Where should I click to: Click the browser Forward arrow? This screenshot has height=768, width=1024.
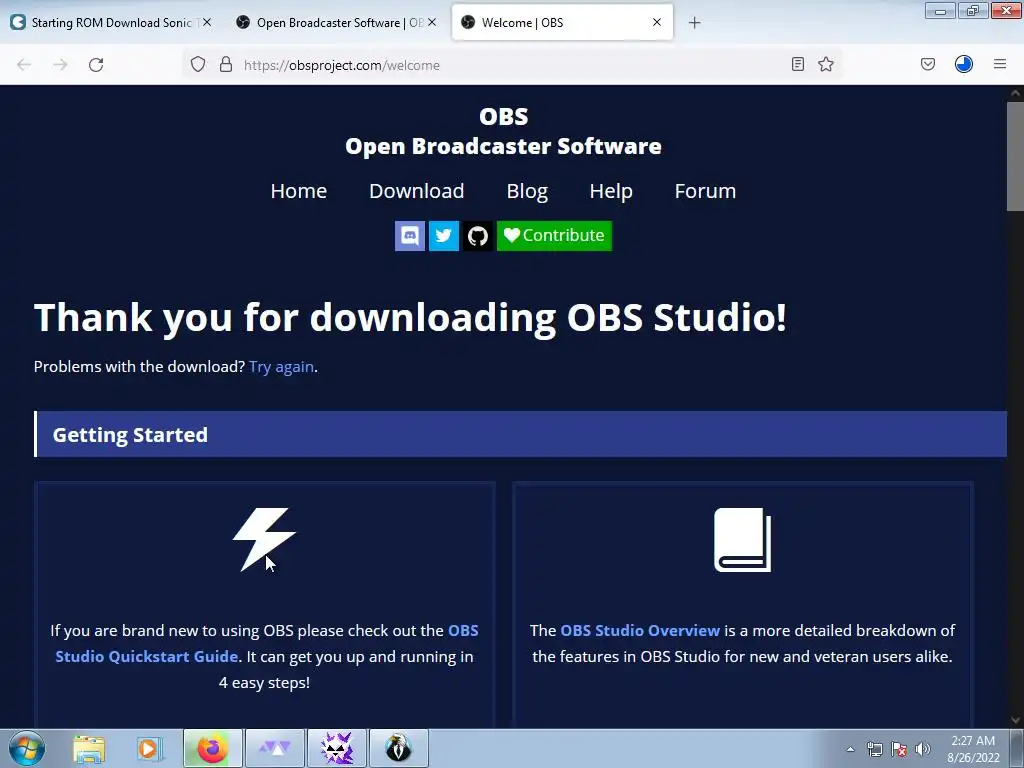click(60, 65)
